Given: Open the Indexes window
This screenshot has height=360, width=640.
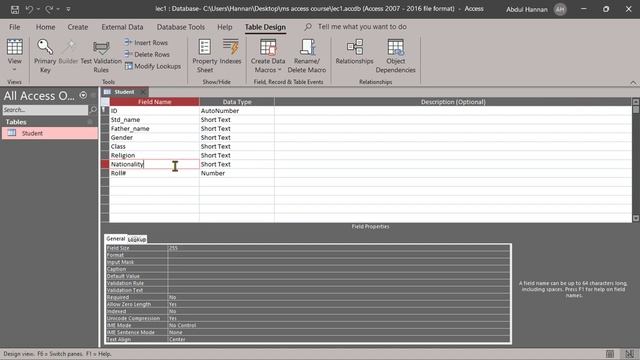Looking at the screenshot, I should [x=231, y=52].
